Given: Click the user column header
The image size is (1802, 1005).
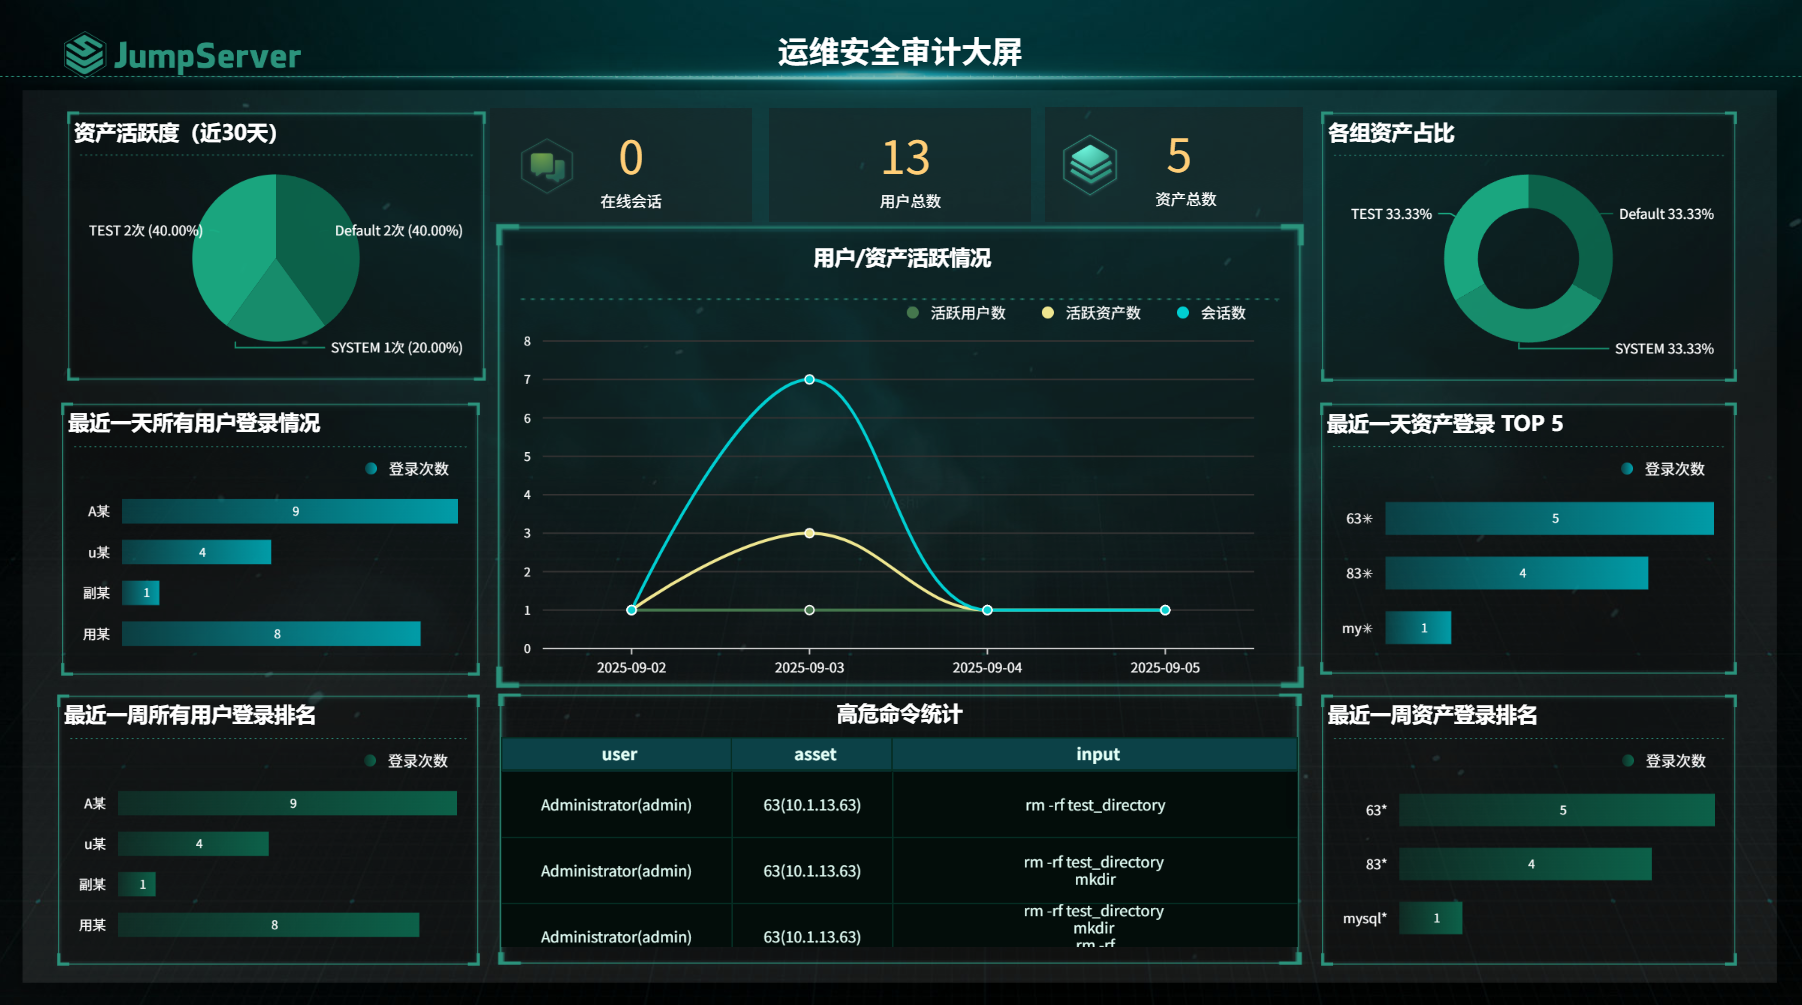Looking at the screenshot, I should 619,755.
